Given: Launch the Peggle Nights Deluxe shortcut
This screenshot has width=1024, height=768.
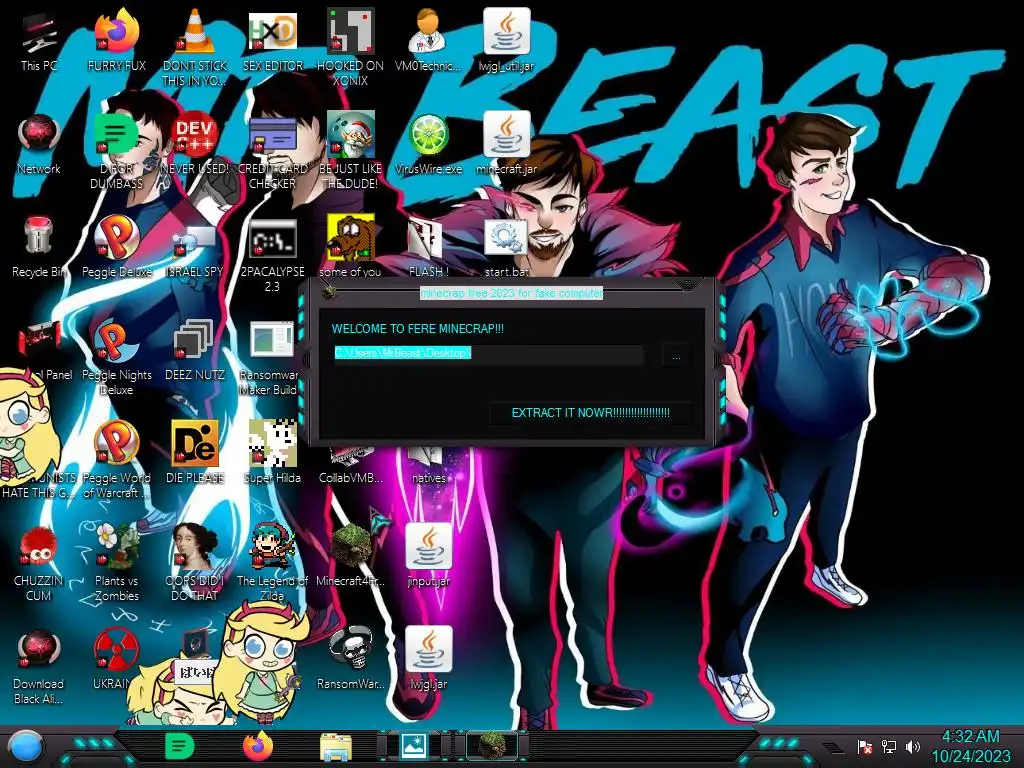Looking at the screenshot, I should (116, 357).
